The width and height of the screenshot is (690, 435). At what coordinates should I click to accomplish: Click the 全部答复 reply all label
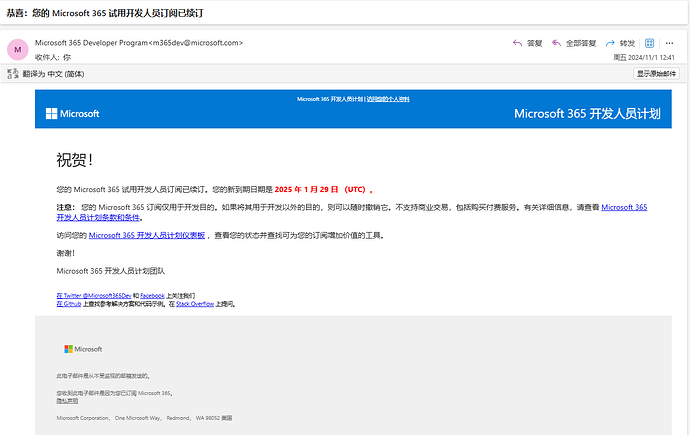point(581,43)
